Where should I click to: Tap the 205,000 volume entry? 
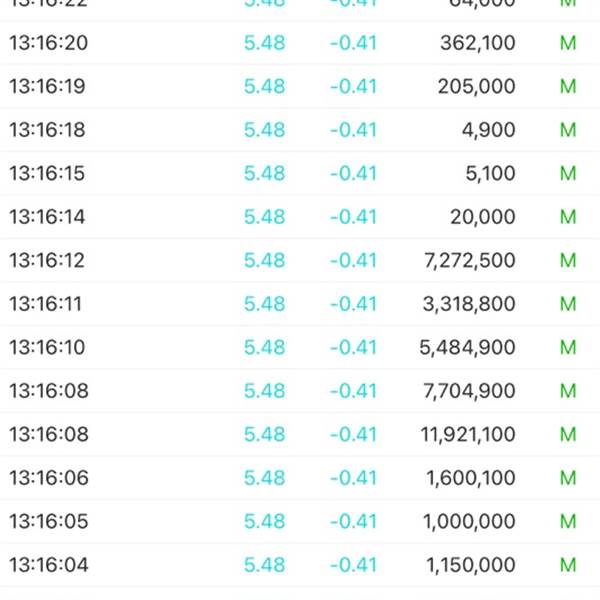(x=476, y=86)
